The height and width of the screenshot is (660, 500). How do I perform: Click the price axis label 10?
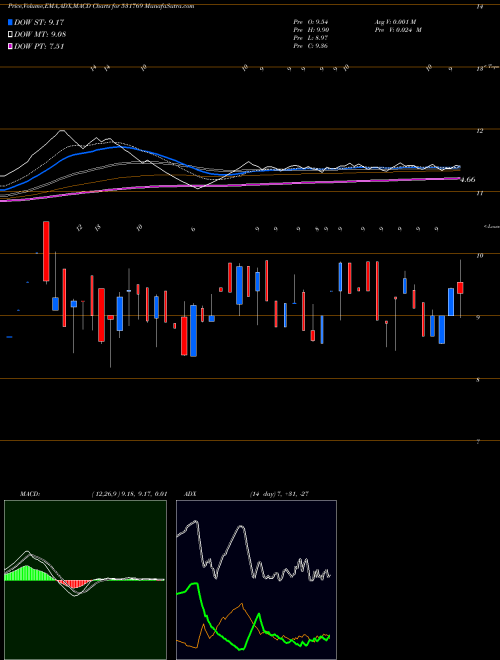[x=479, y=255]
